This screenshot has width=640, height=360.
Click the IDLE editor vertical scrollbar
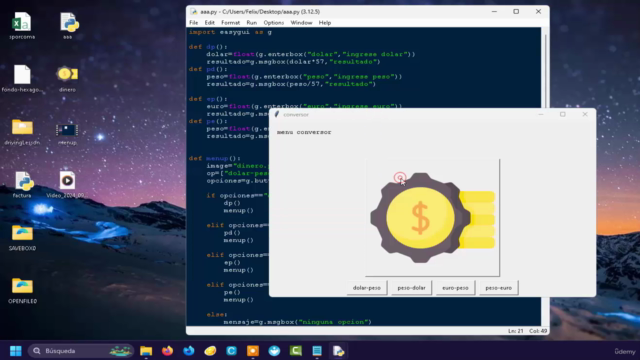click(545, 176)
